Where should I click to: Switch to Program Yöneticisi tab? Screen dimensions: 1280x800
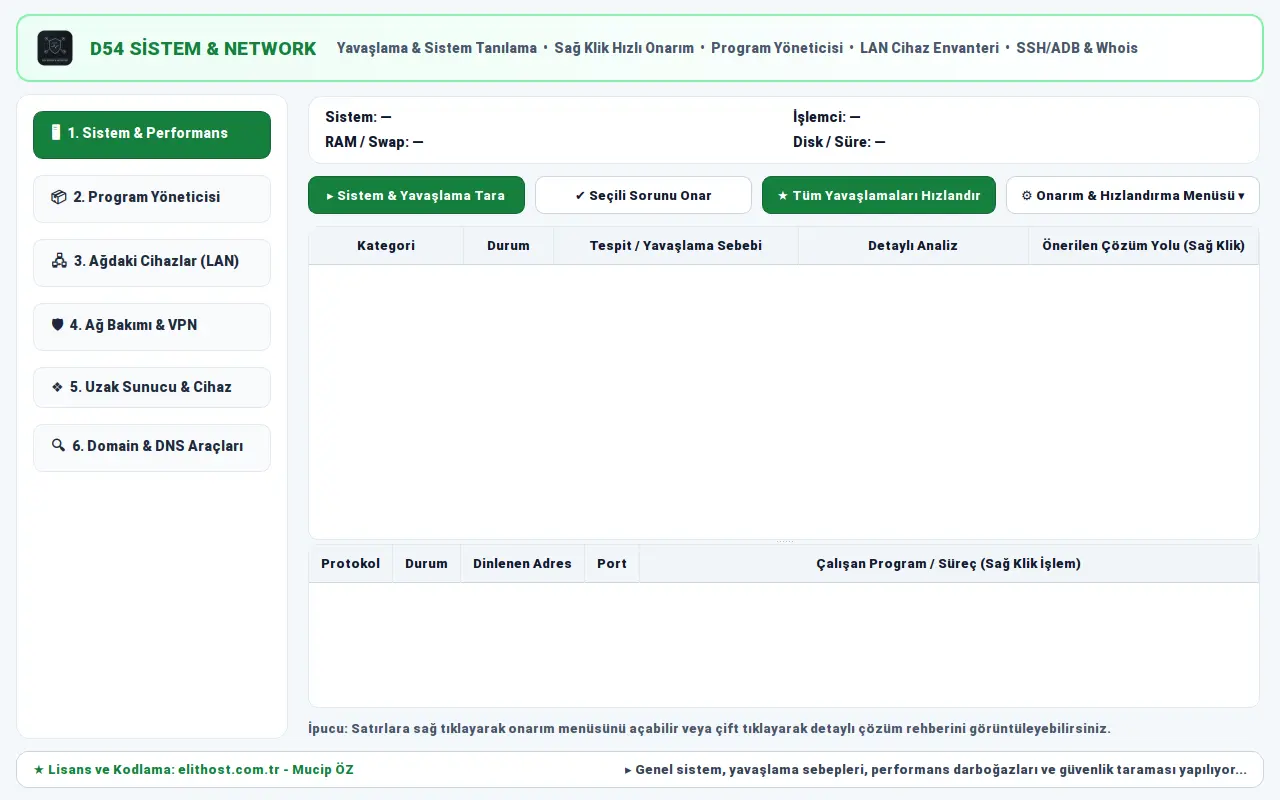click(152, 198)
